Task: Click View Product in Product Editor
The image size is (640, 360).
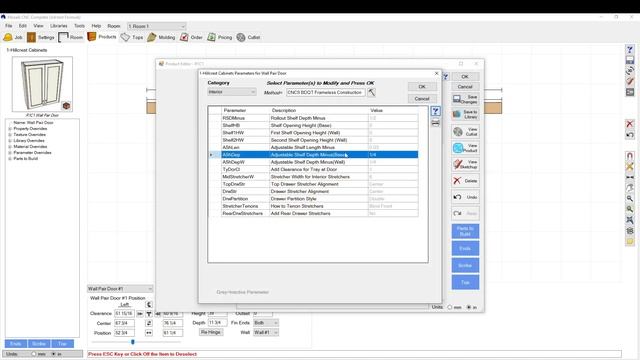Action: pyautogui.click(x=465, y=148)
